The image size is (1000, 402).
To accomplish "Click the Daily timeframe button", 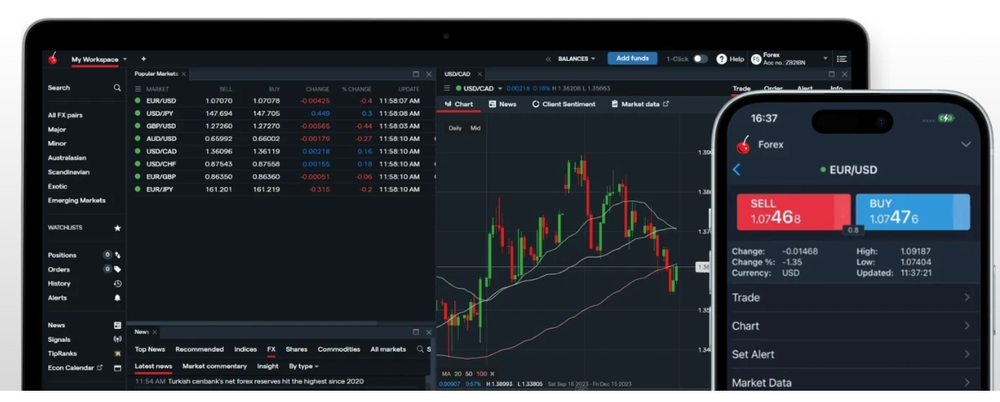I will pos(455,128).
